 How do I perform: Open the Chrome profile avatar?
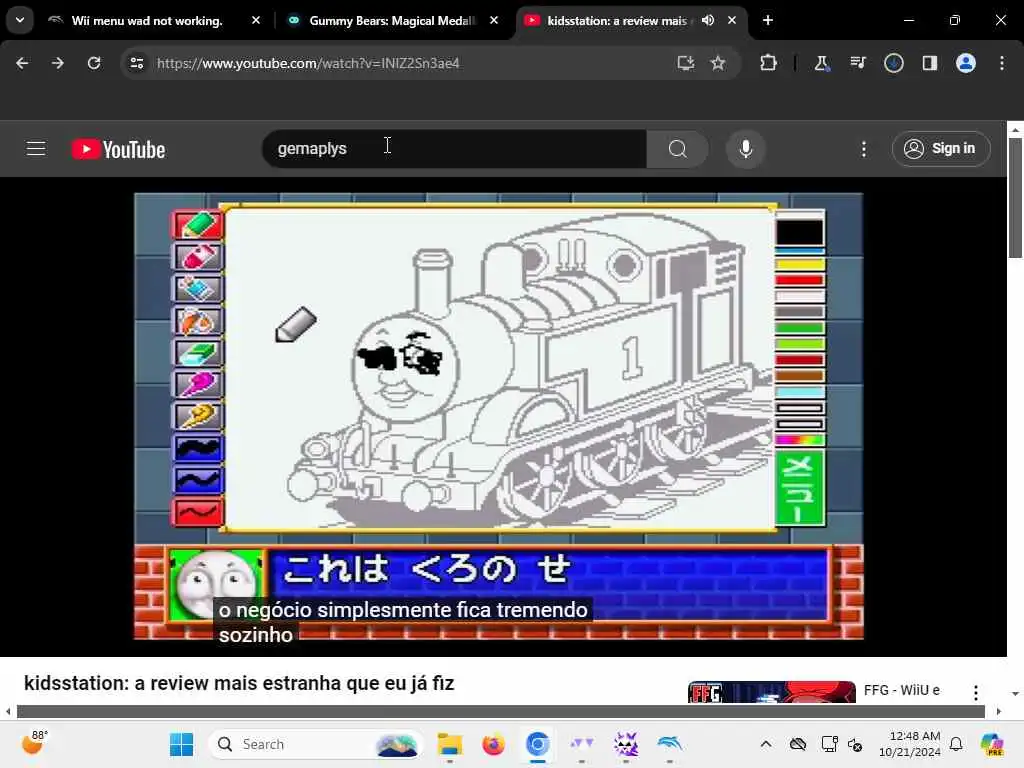click(x=966, y=63)
